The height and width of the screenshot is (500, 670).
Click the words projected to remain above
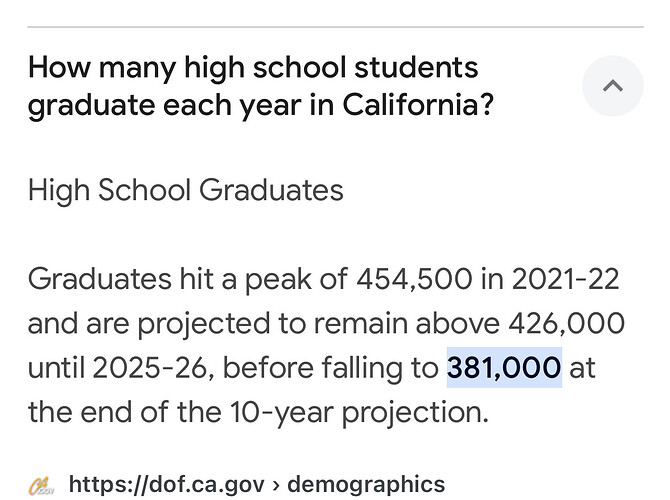[318, 324]
